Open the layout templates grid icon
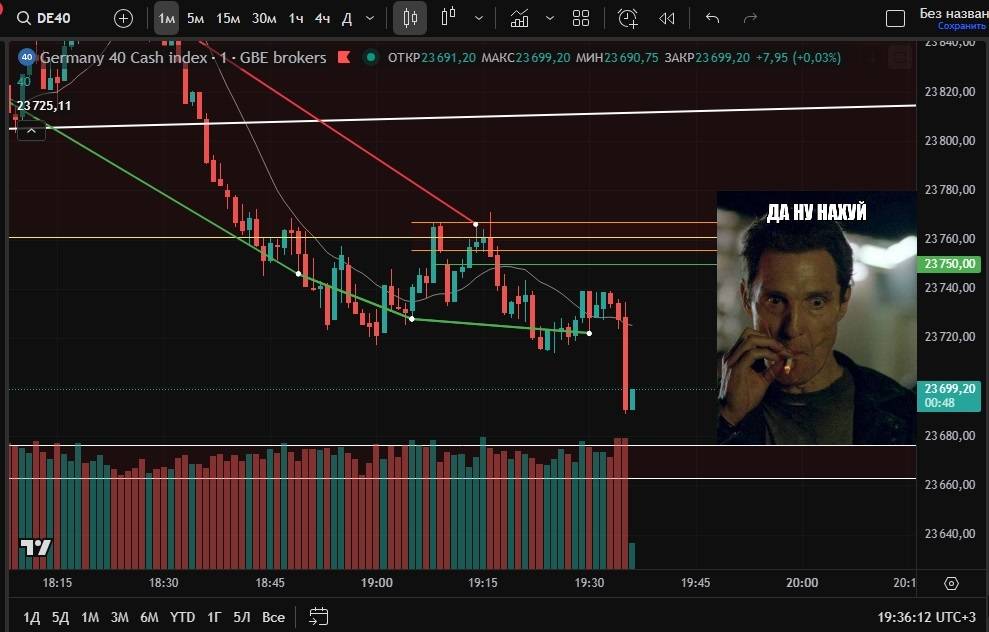The image size is (989, 632). click(x=581, y=18)
